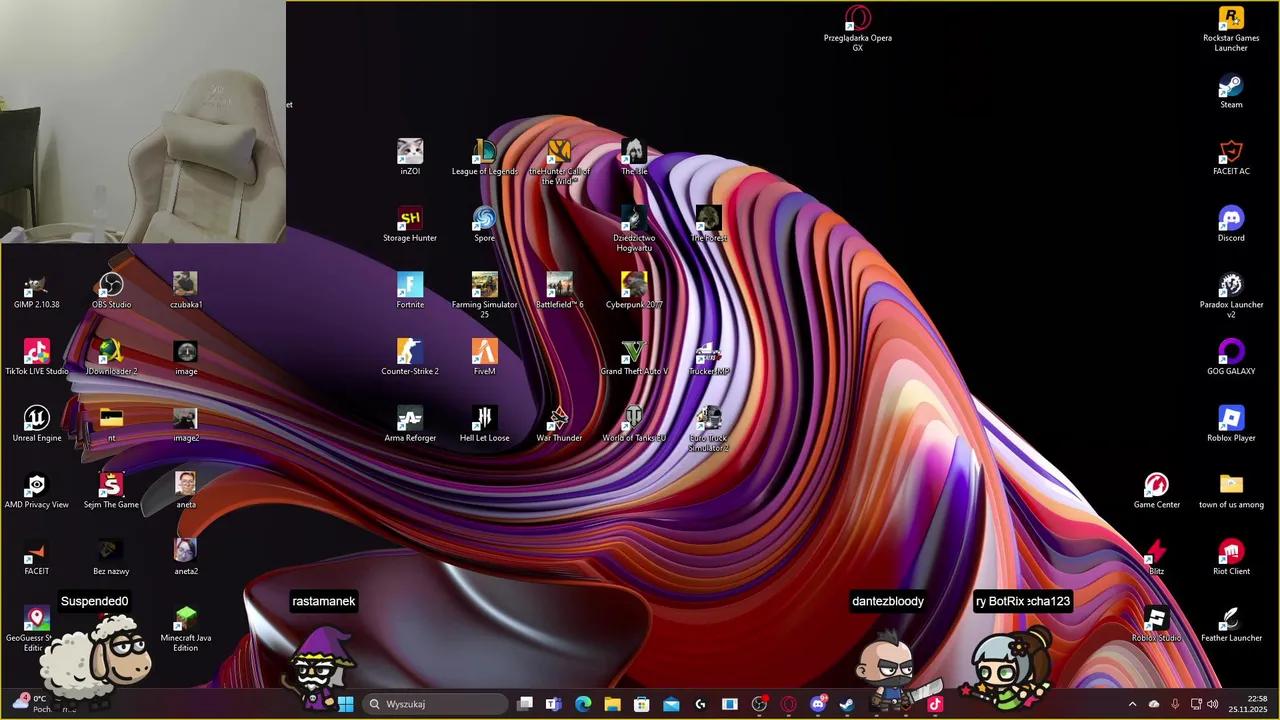Click the microphone tray icon
Image resolution: width=1280 pixels, height=720 pixels.
tap(1175, 704)
